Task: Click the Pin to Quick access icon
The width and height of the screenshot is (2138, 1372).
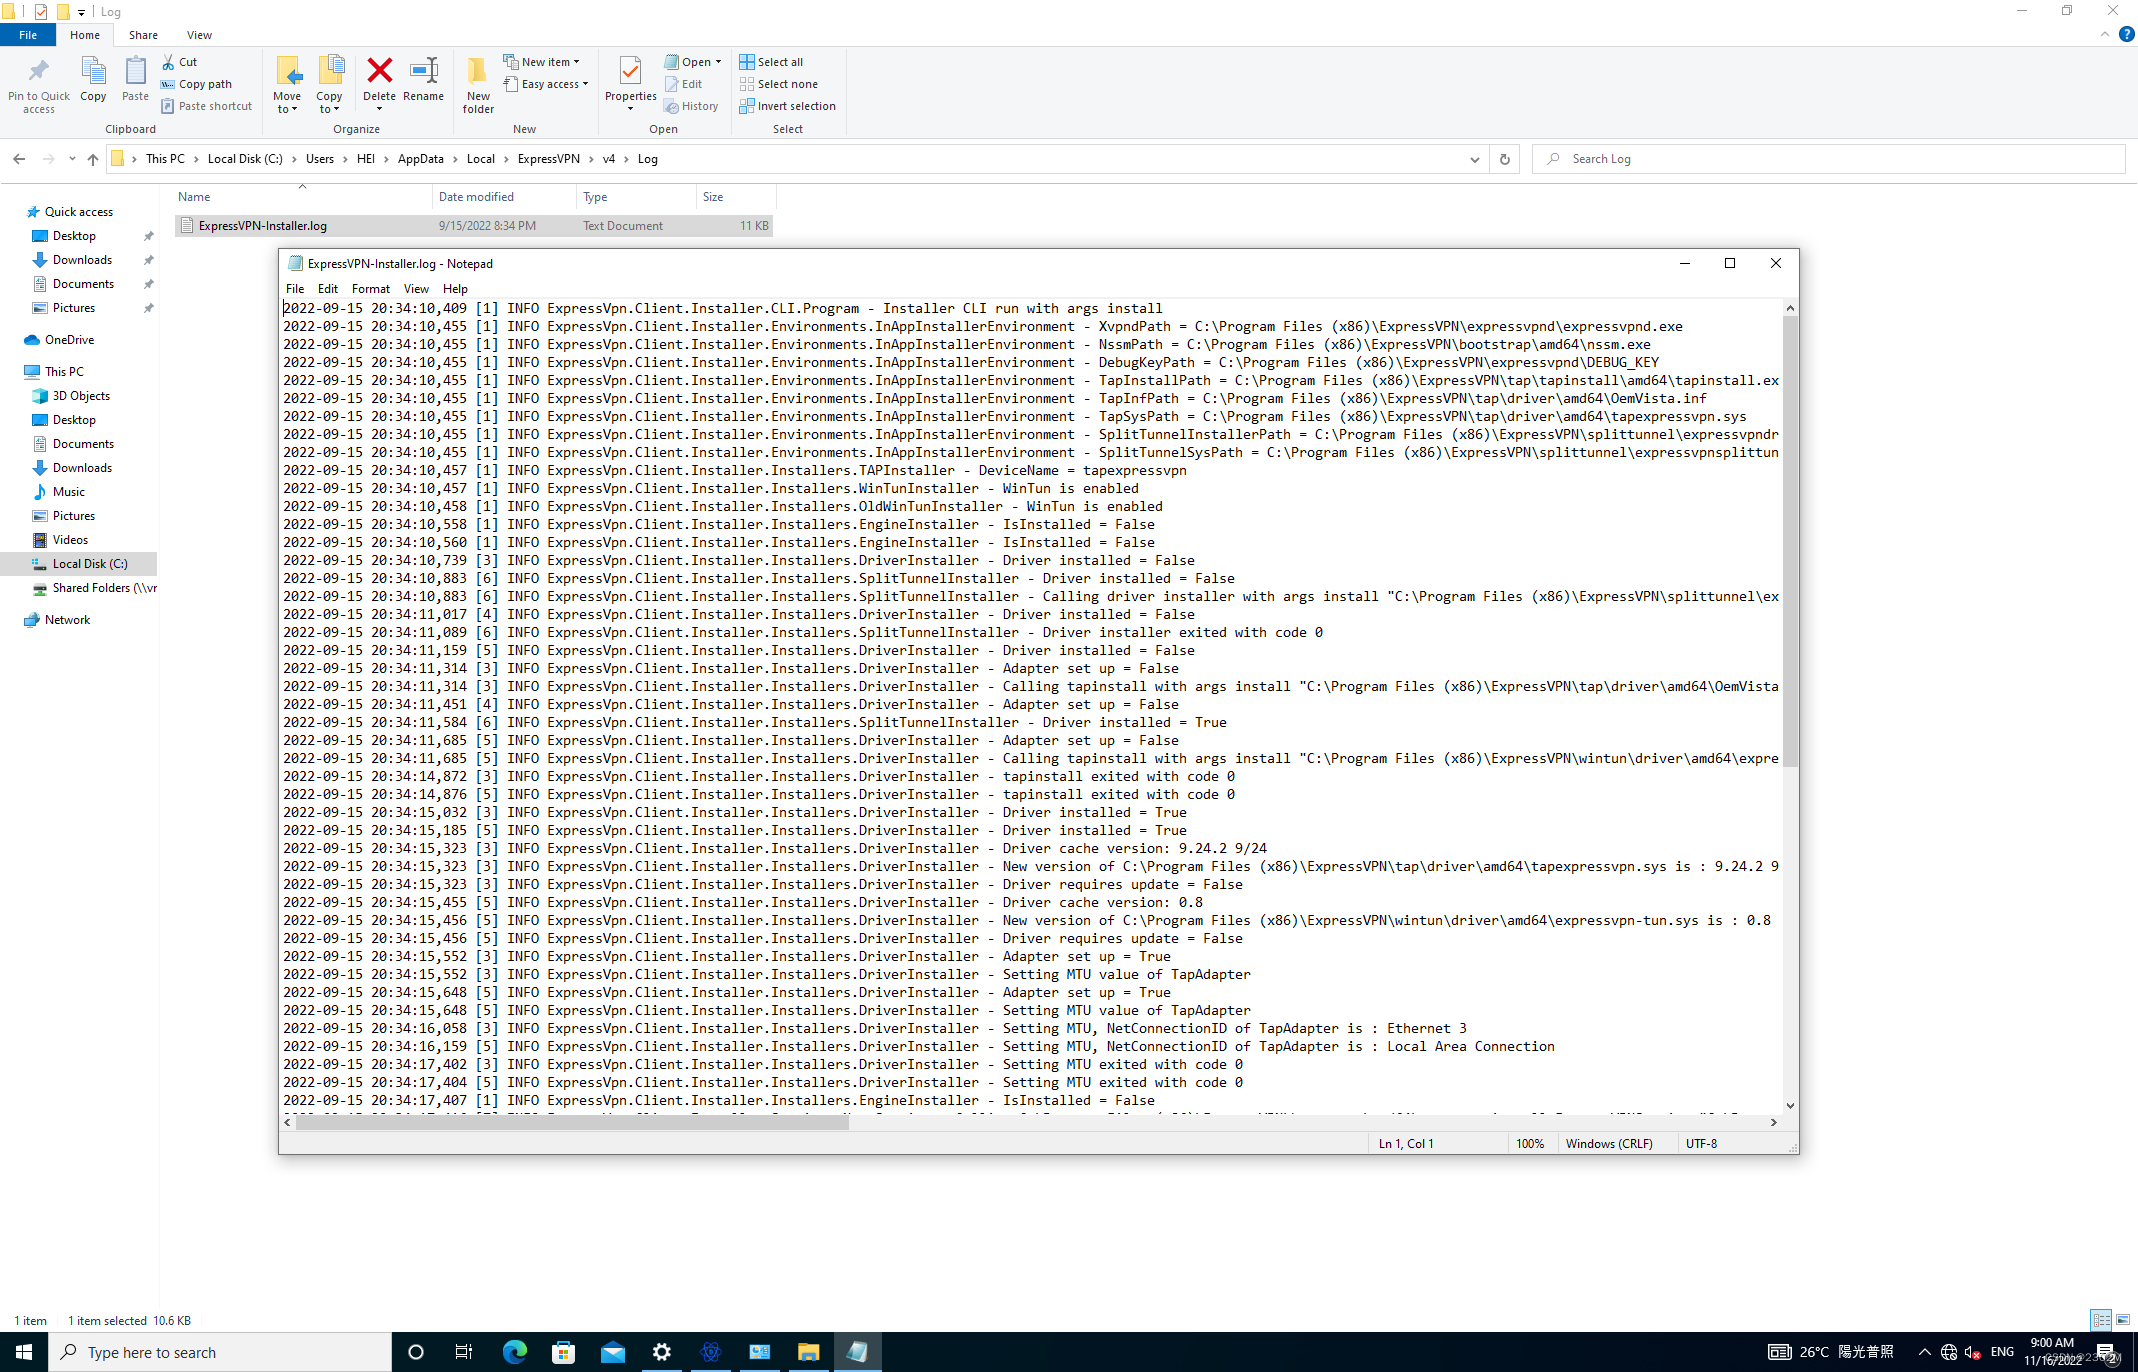Action: (39, 73)
